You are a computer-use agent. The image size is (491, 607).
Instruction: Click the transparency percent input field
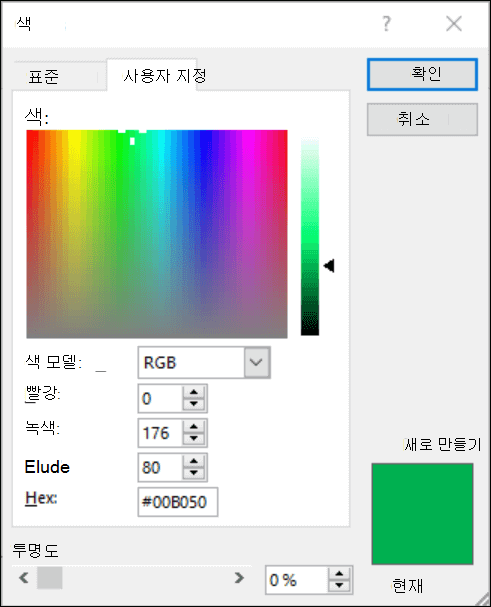click(x=297, y=580)
